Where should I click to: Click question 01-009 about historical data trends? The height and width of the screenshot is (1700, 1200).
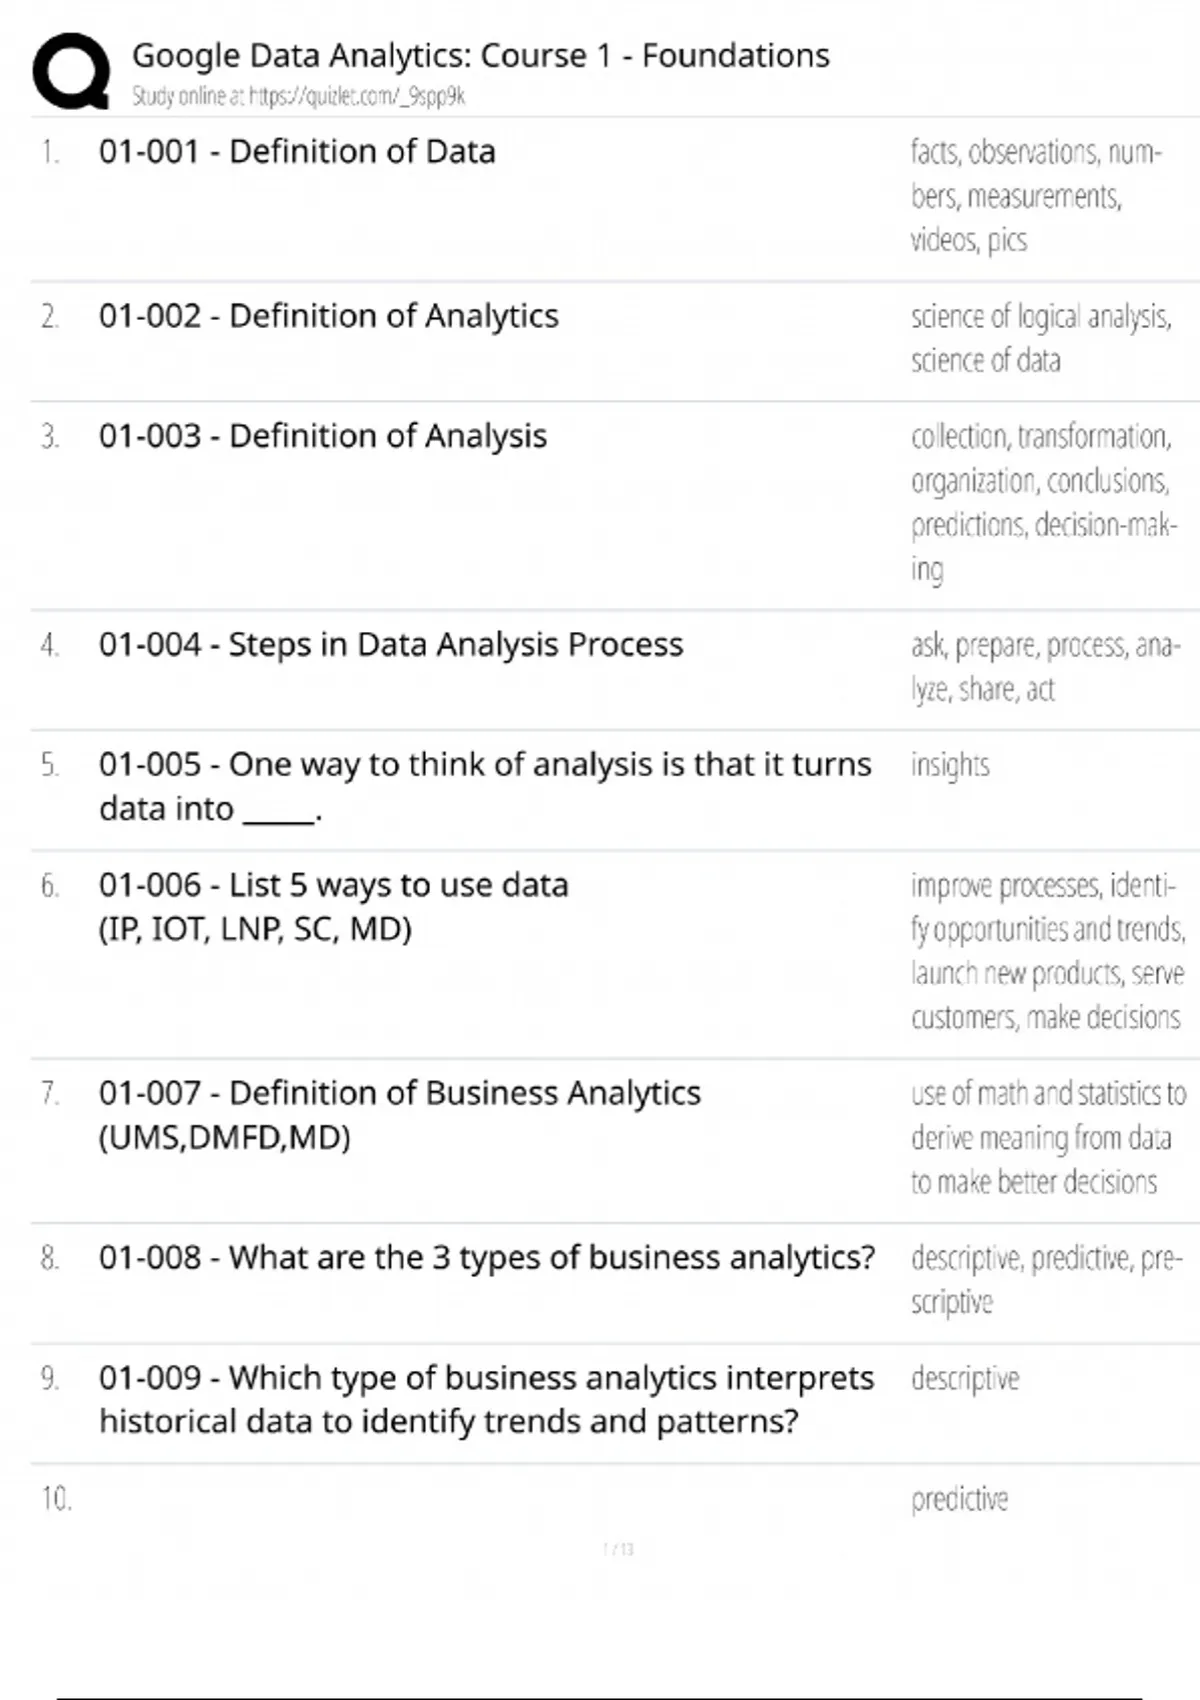click(x=486, y=1399)
